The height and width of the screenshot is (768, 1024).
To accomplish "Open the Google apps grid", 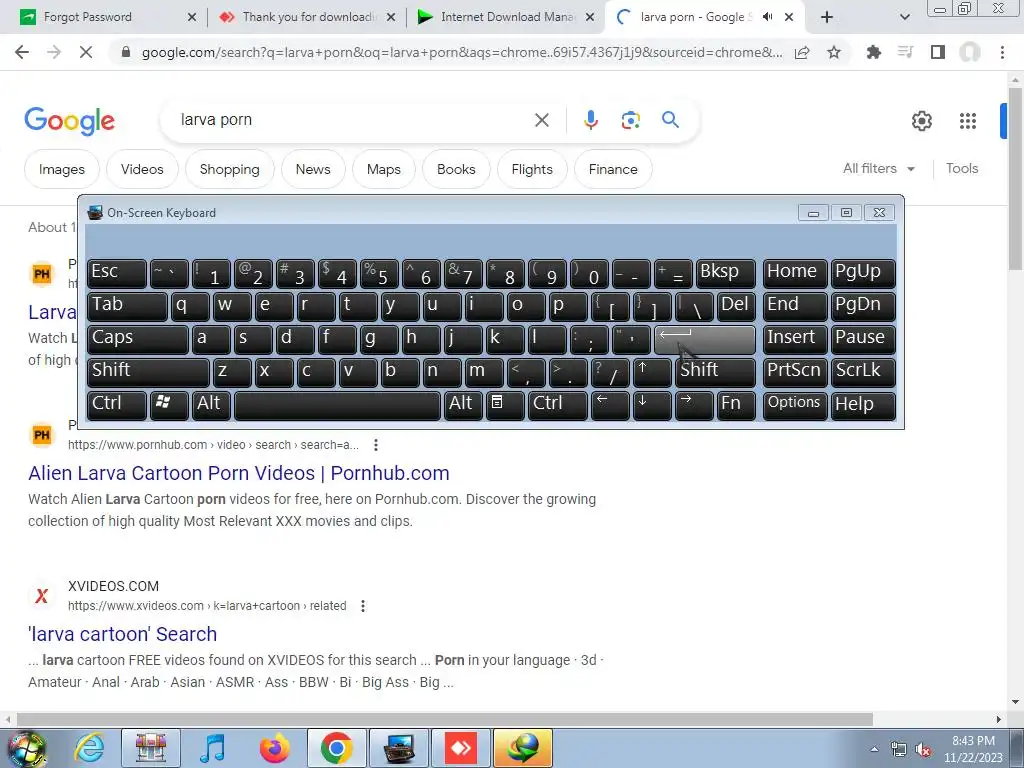I will [x=968, y=121].
